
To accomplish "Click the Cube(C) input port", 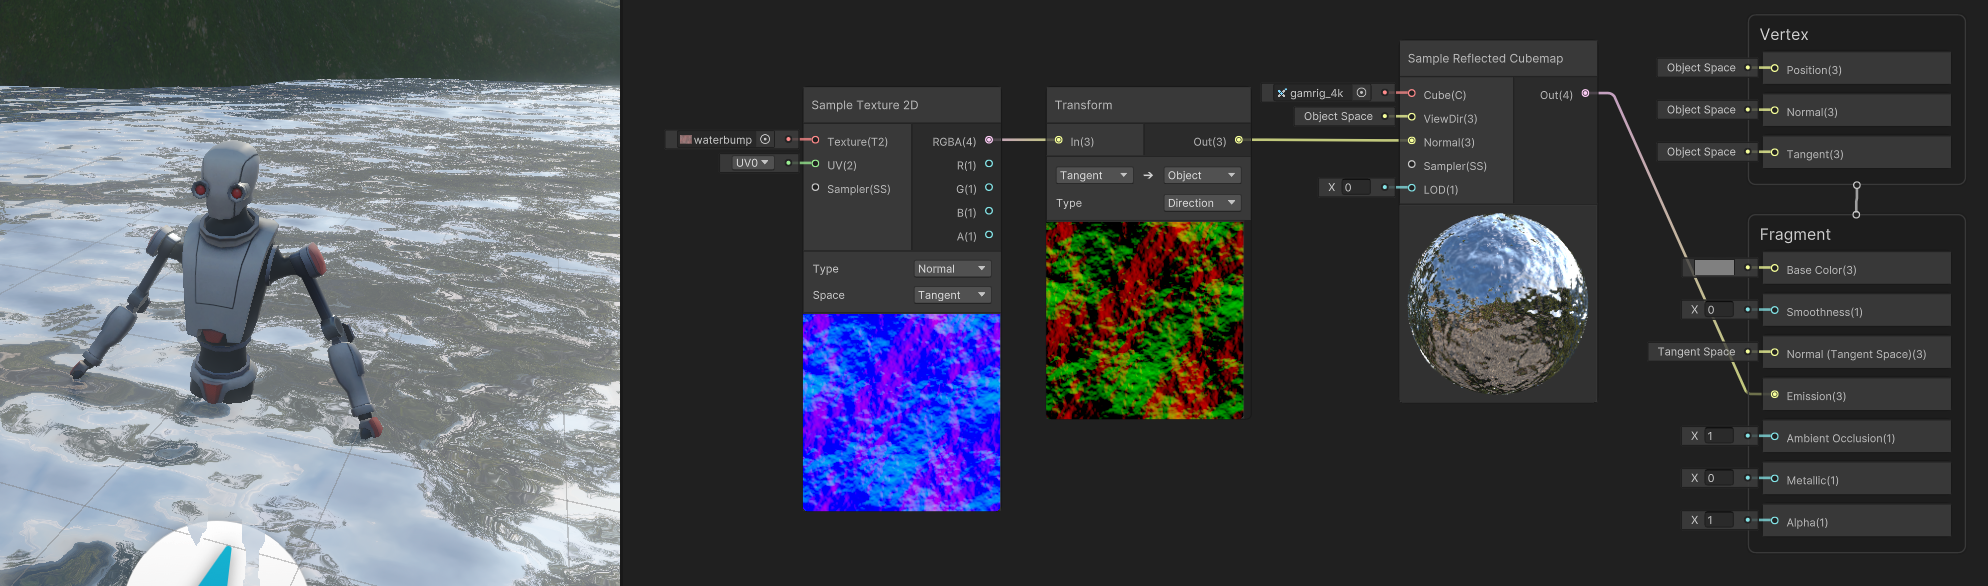I will tap(1412, 93).
